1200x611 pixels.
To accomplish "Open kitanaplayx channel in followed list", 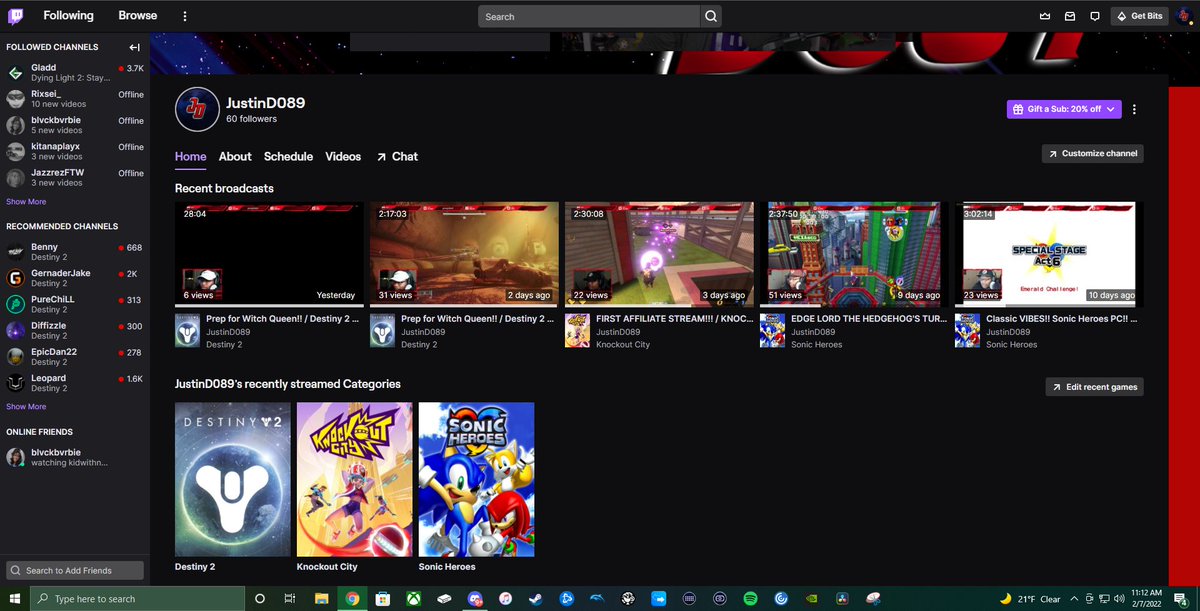I will tap(75, 151).
